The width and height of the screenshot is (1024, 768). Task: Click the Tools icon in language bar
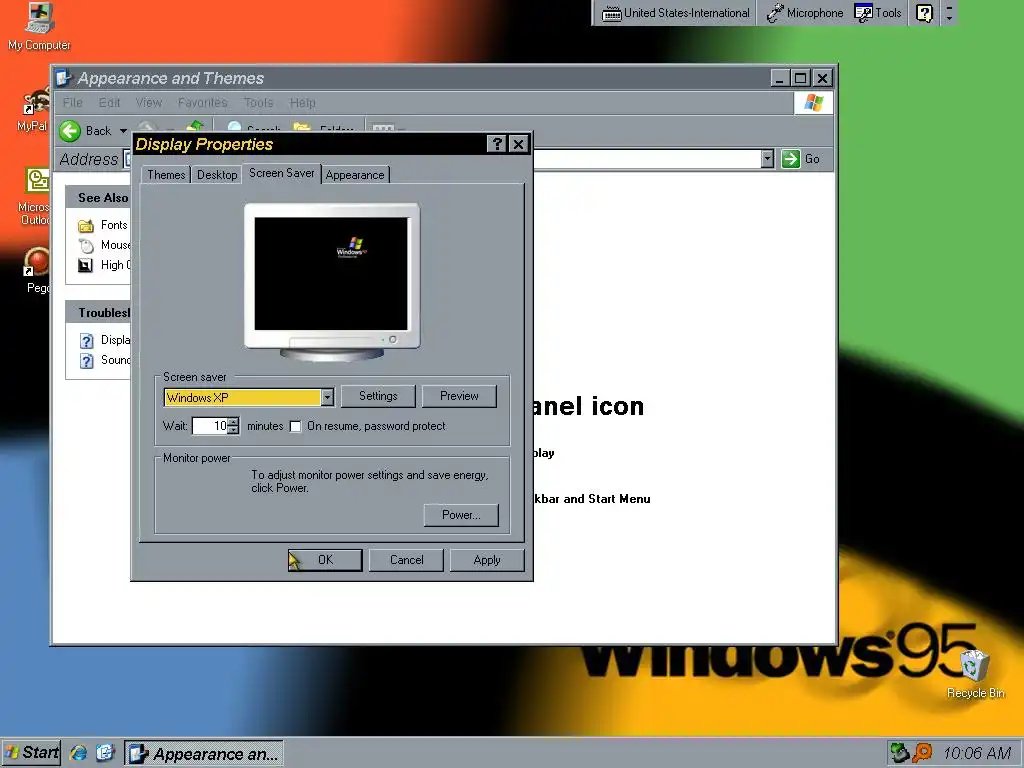(x=863, y=13)
